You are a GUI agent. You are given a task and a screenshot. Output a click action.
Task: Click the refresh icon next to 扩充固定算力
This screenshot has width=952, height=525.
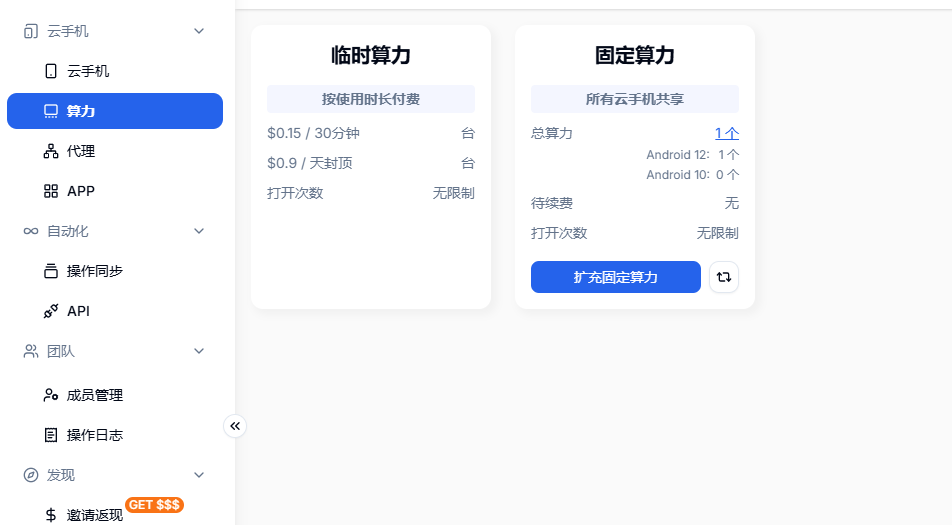point(724,277)
